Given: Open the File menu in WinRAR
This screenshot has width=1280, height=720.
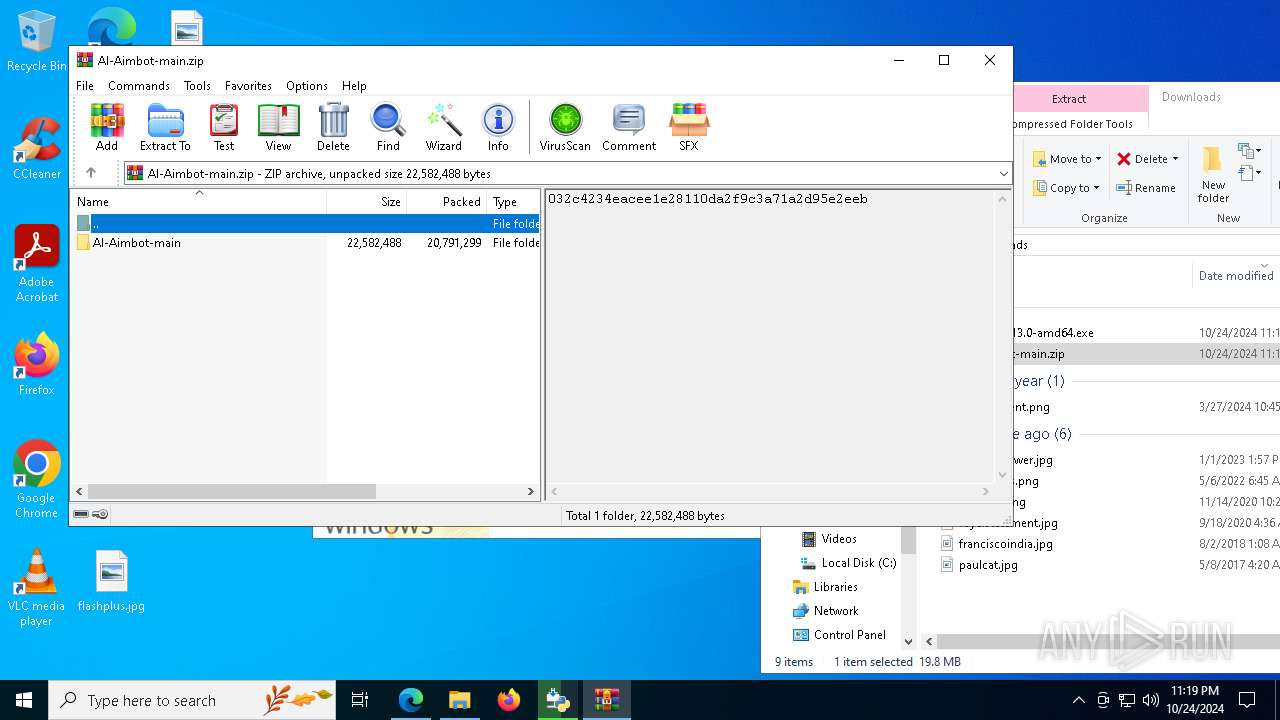Looking at the screenshot, I should pyautogui.click(x=85, y=86).
